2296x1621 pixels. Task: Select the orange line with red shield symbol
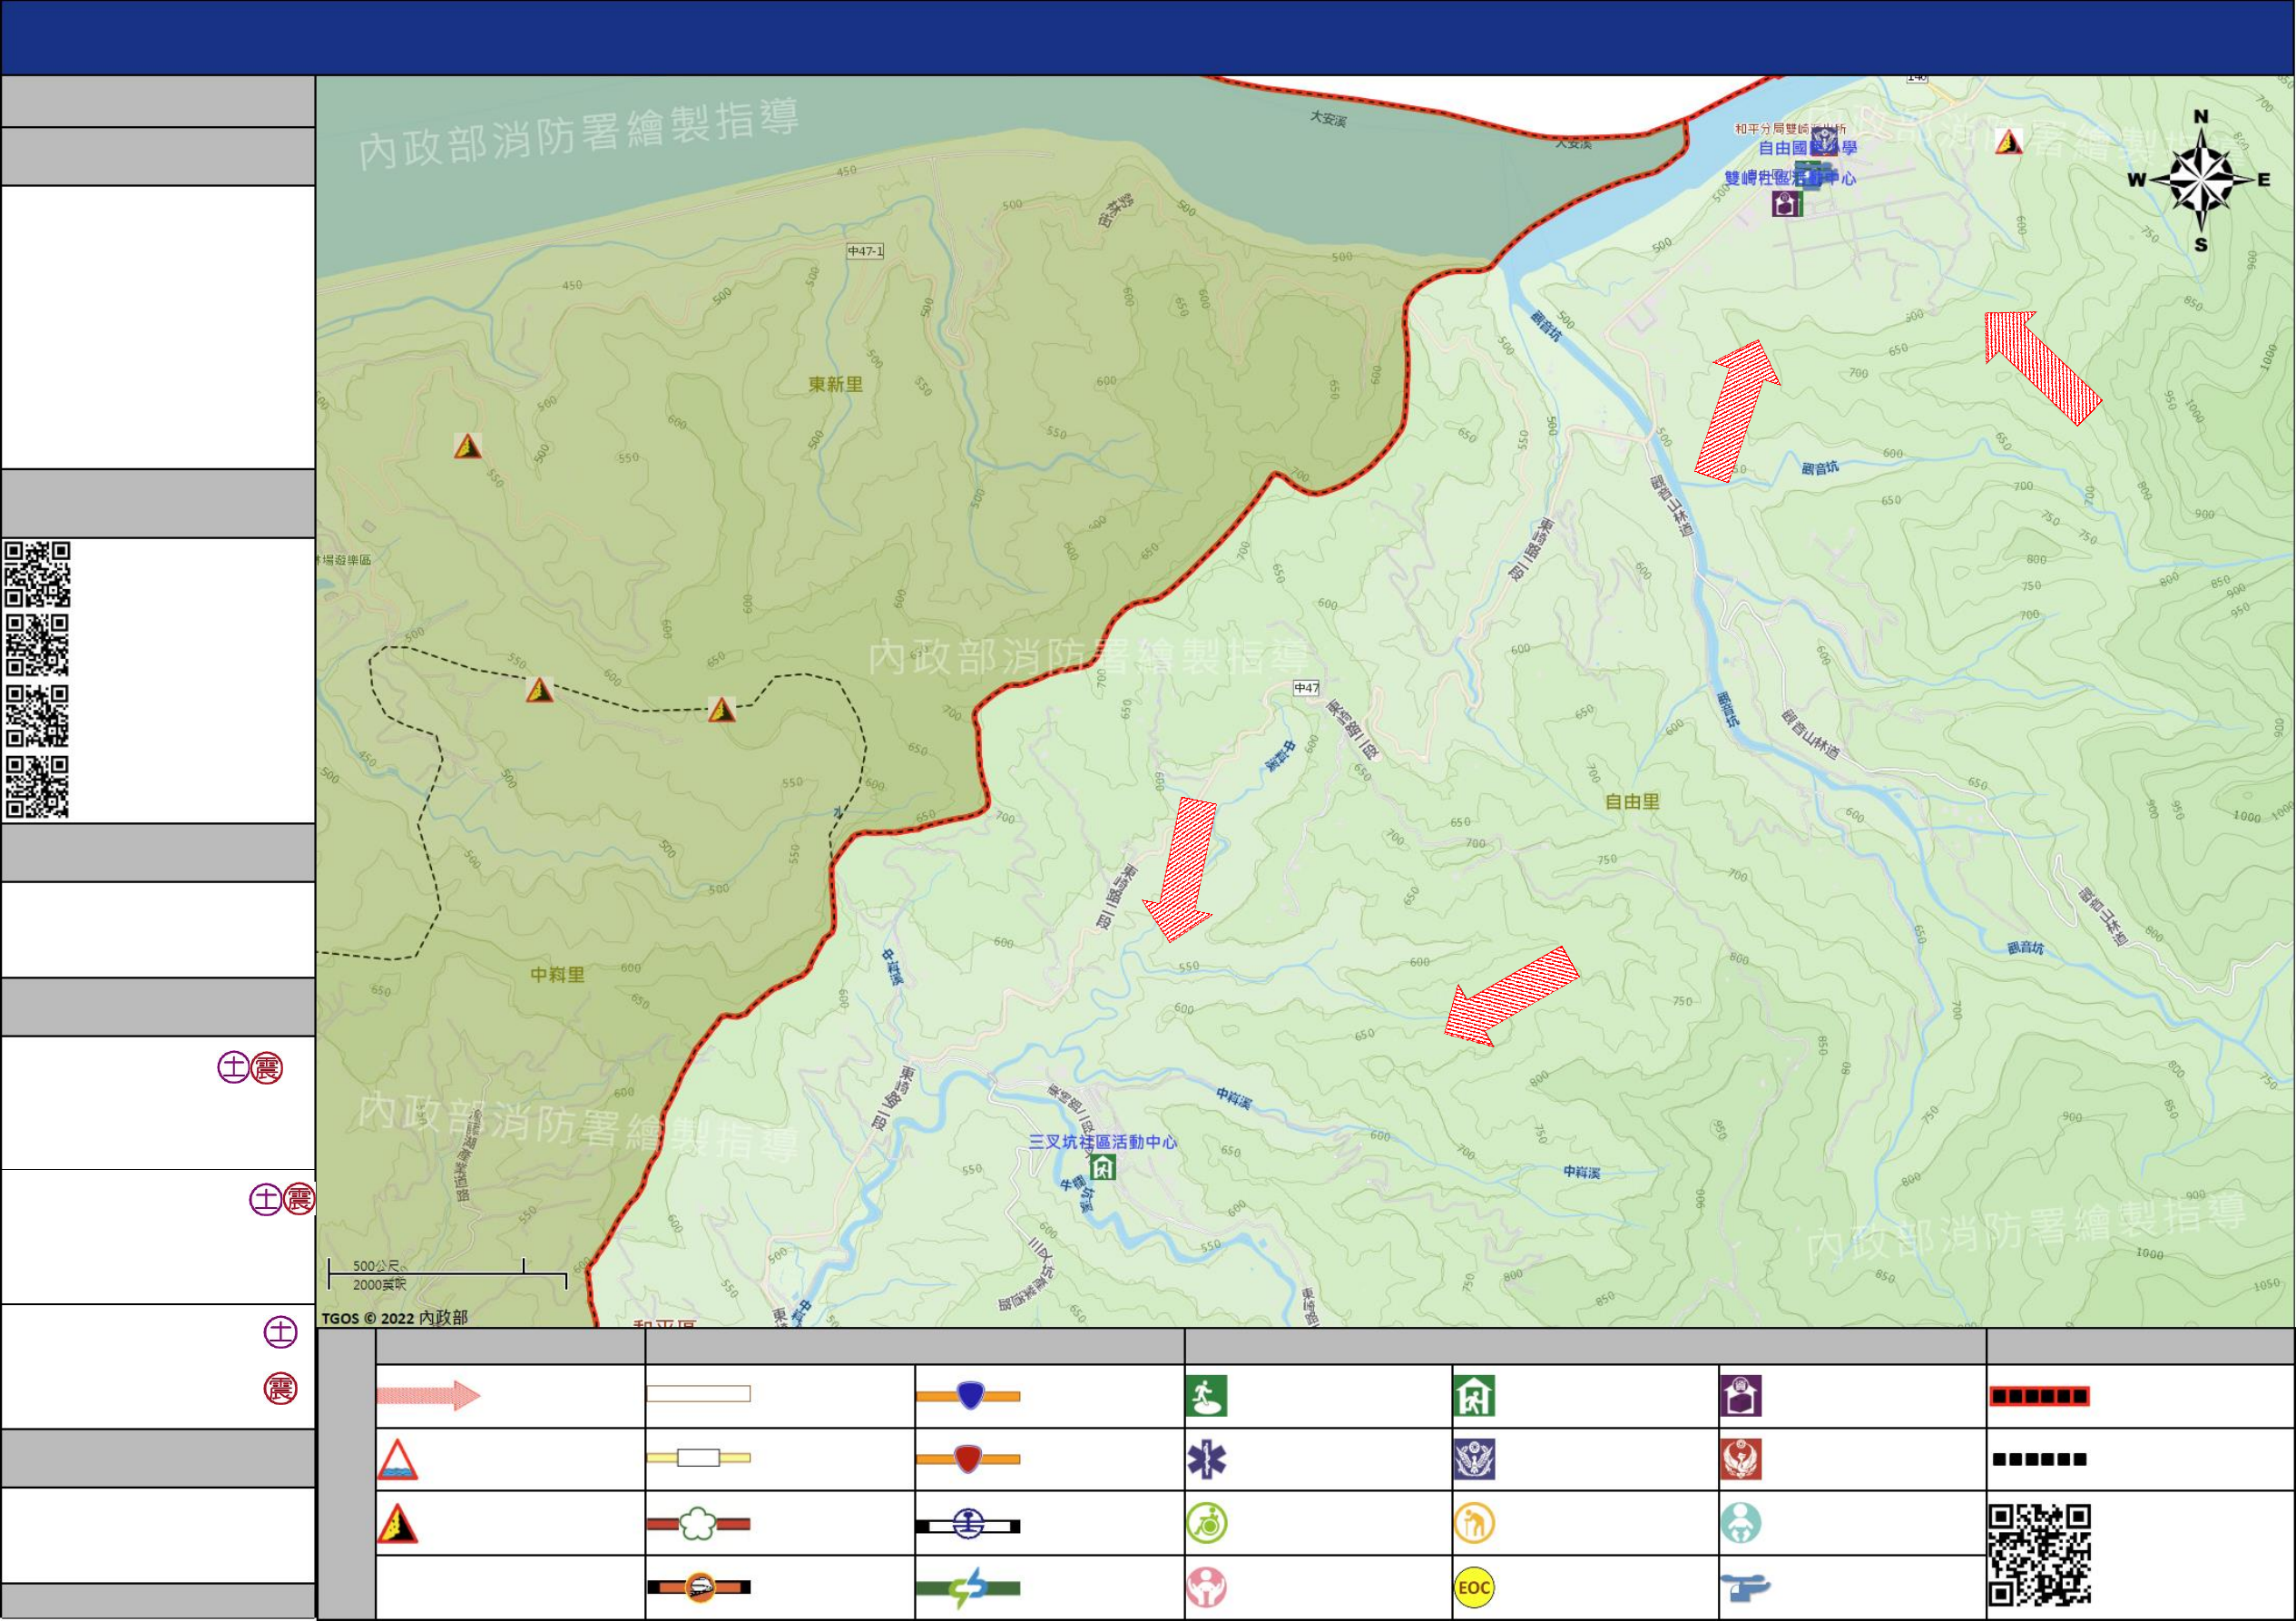coord(969,1459)
